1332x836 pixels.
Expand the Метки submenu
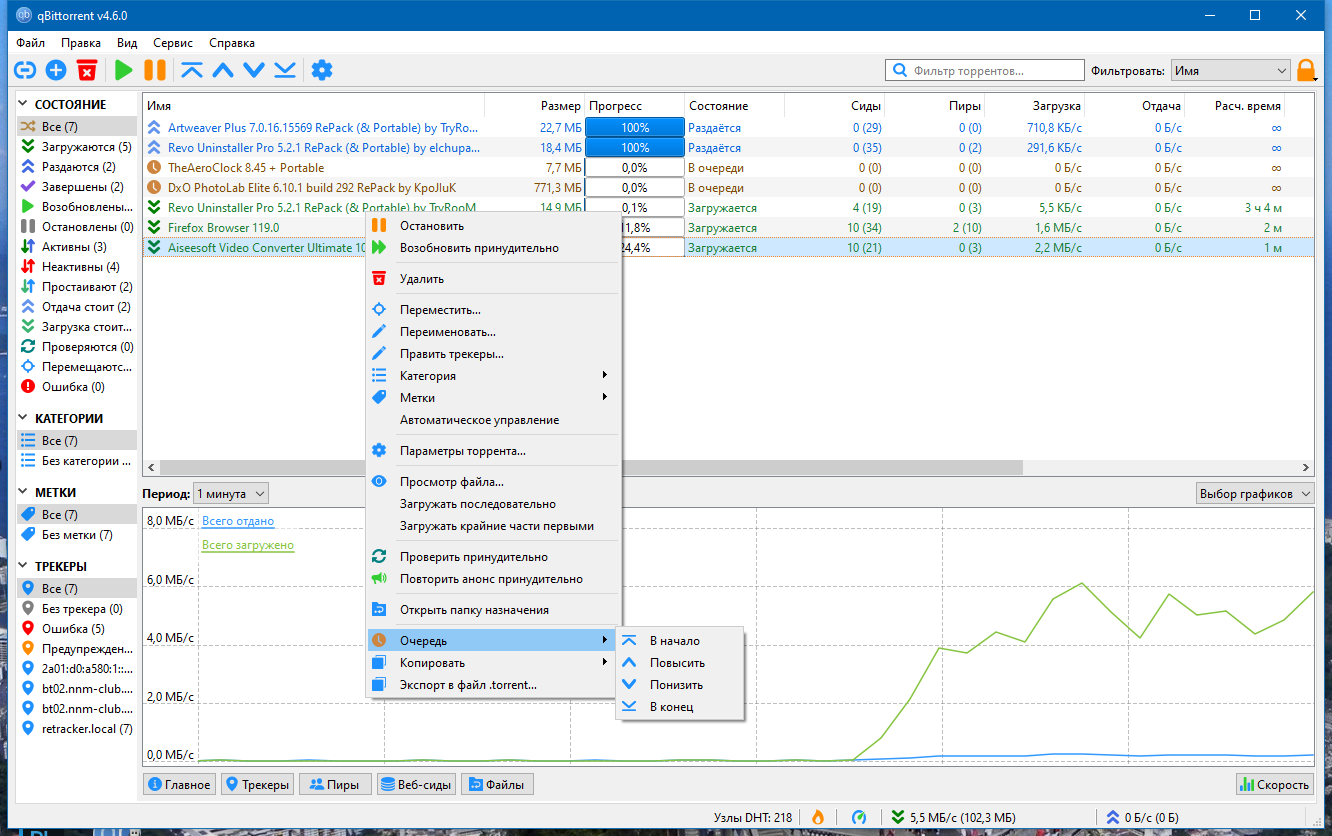(494, 398)
